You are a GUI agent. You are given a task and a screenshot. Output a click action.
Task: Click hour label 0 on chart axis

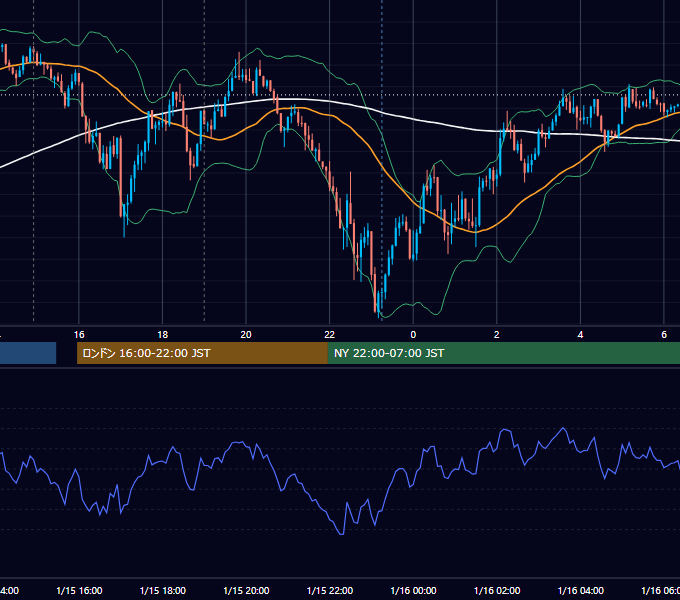[413, 334]
